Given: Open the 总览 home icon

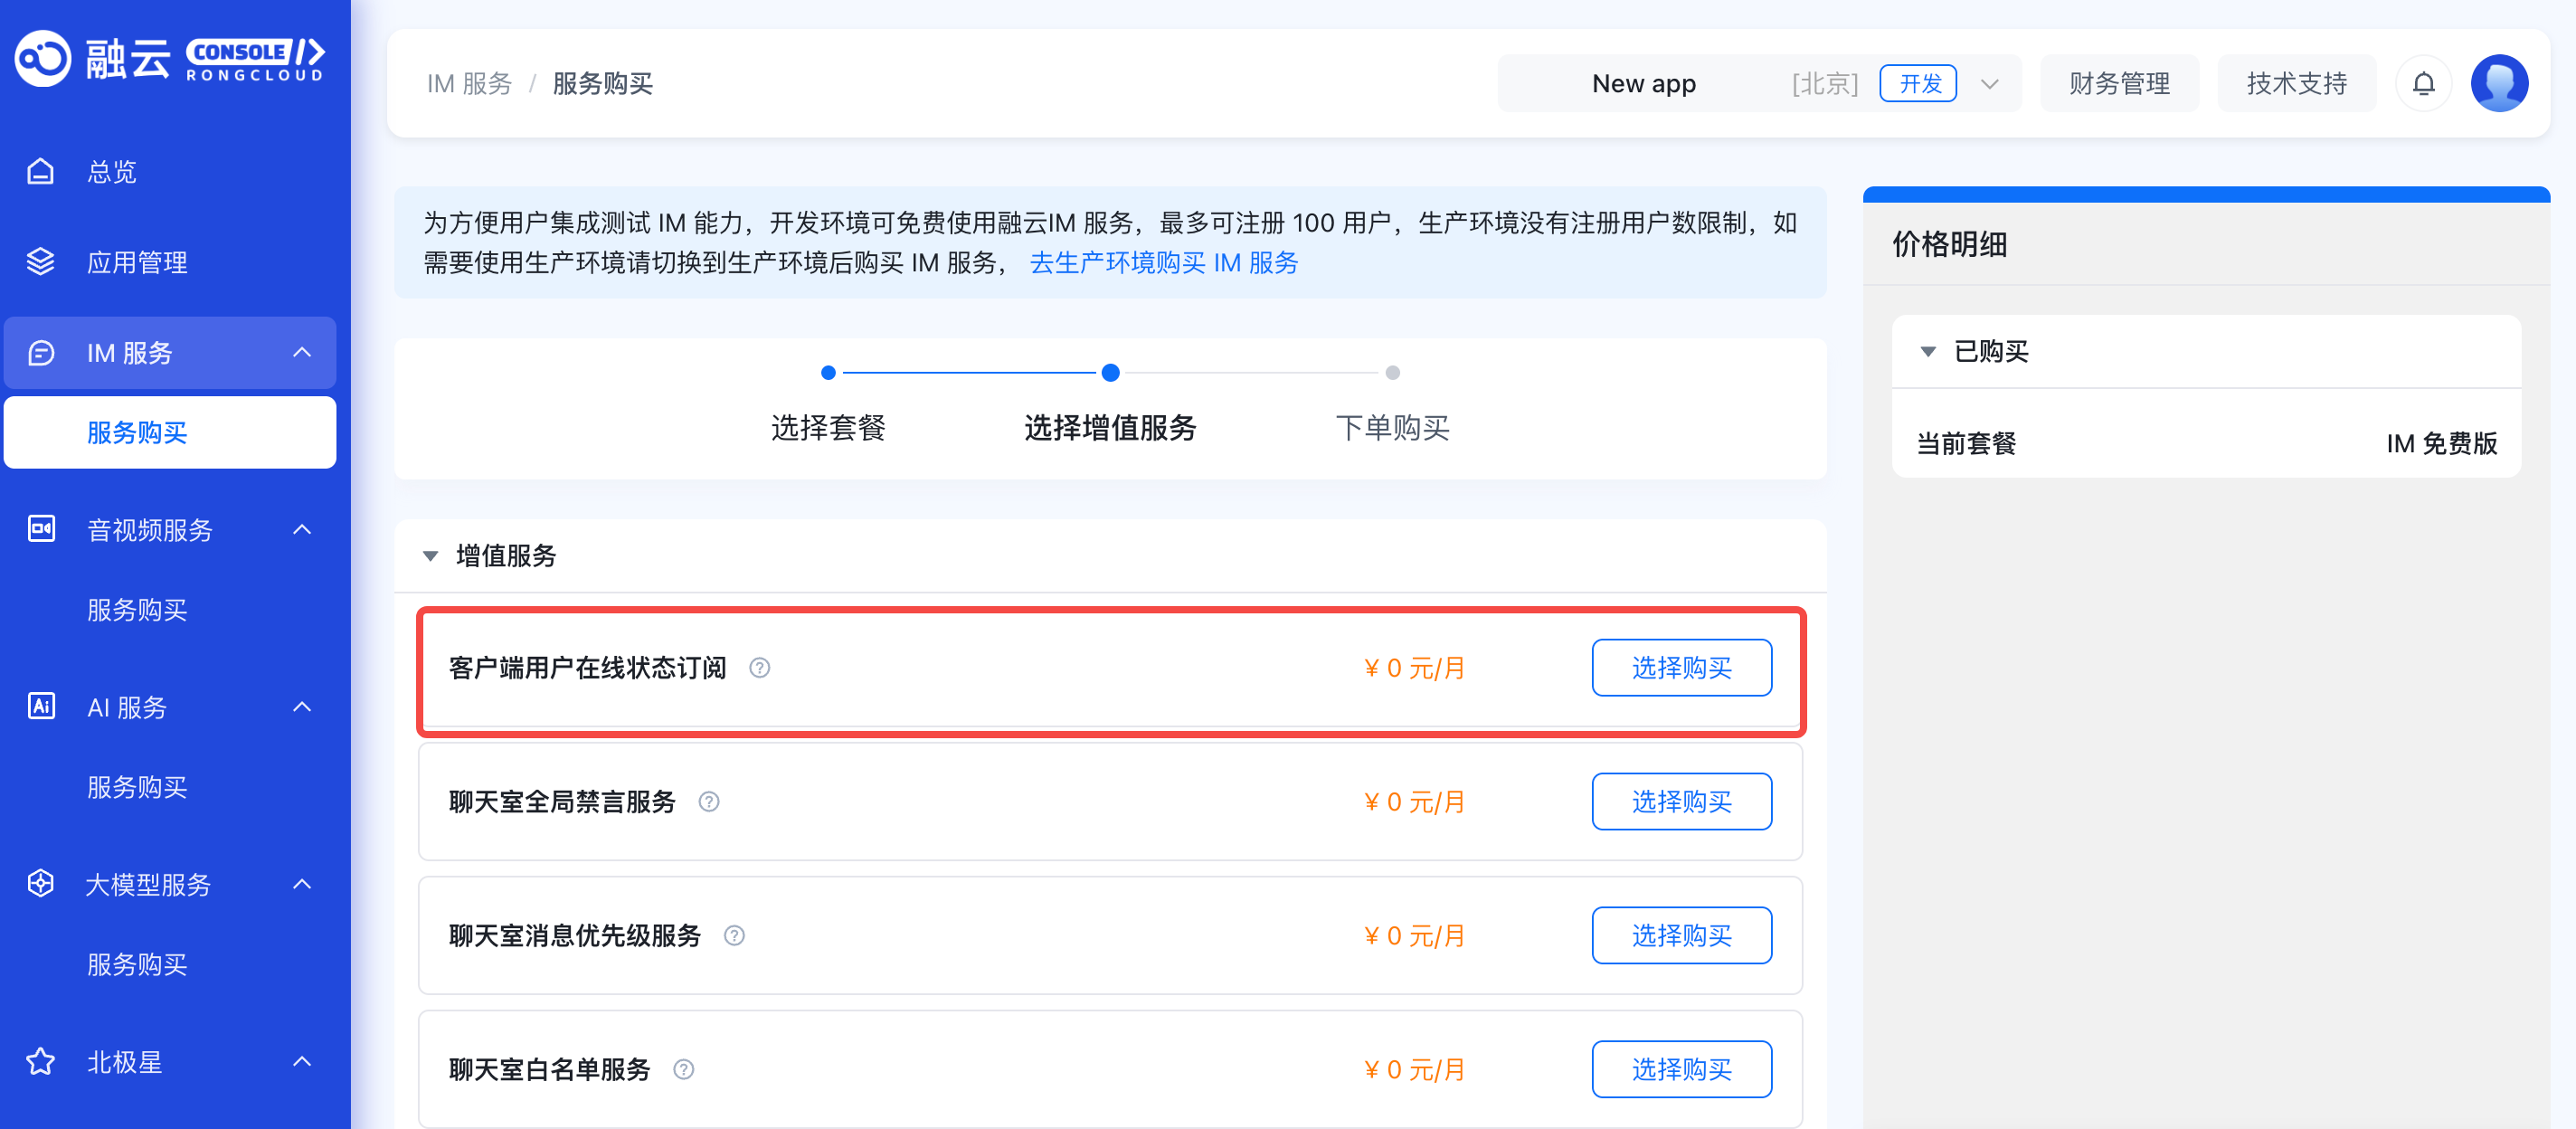Looking at the screenshot, I should click(x=40, y=171).
